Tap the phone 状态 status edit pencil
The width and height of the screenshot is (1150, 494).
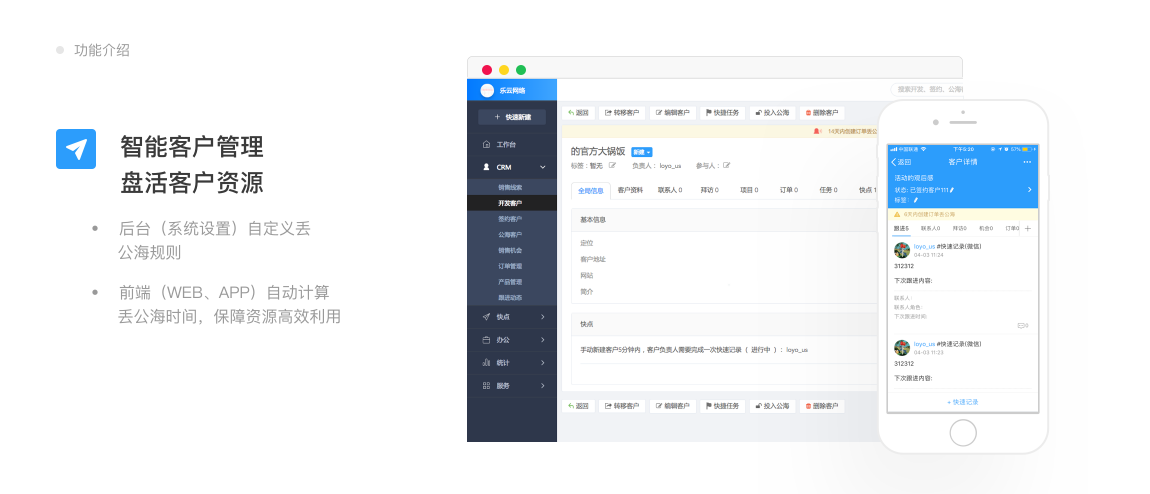pyautogui.click(x=952, y=190)
